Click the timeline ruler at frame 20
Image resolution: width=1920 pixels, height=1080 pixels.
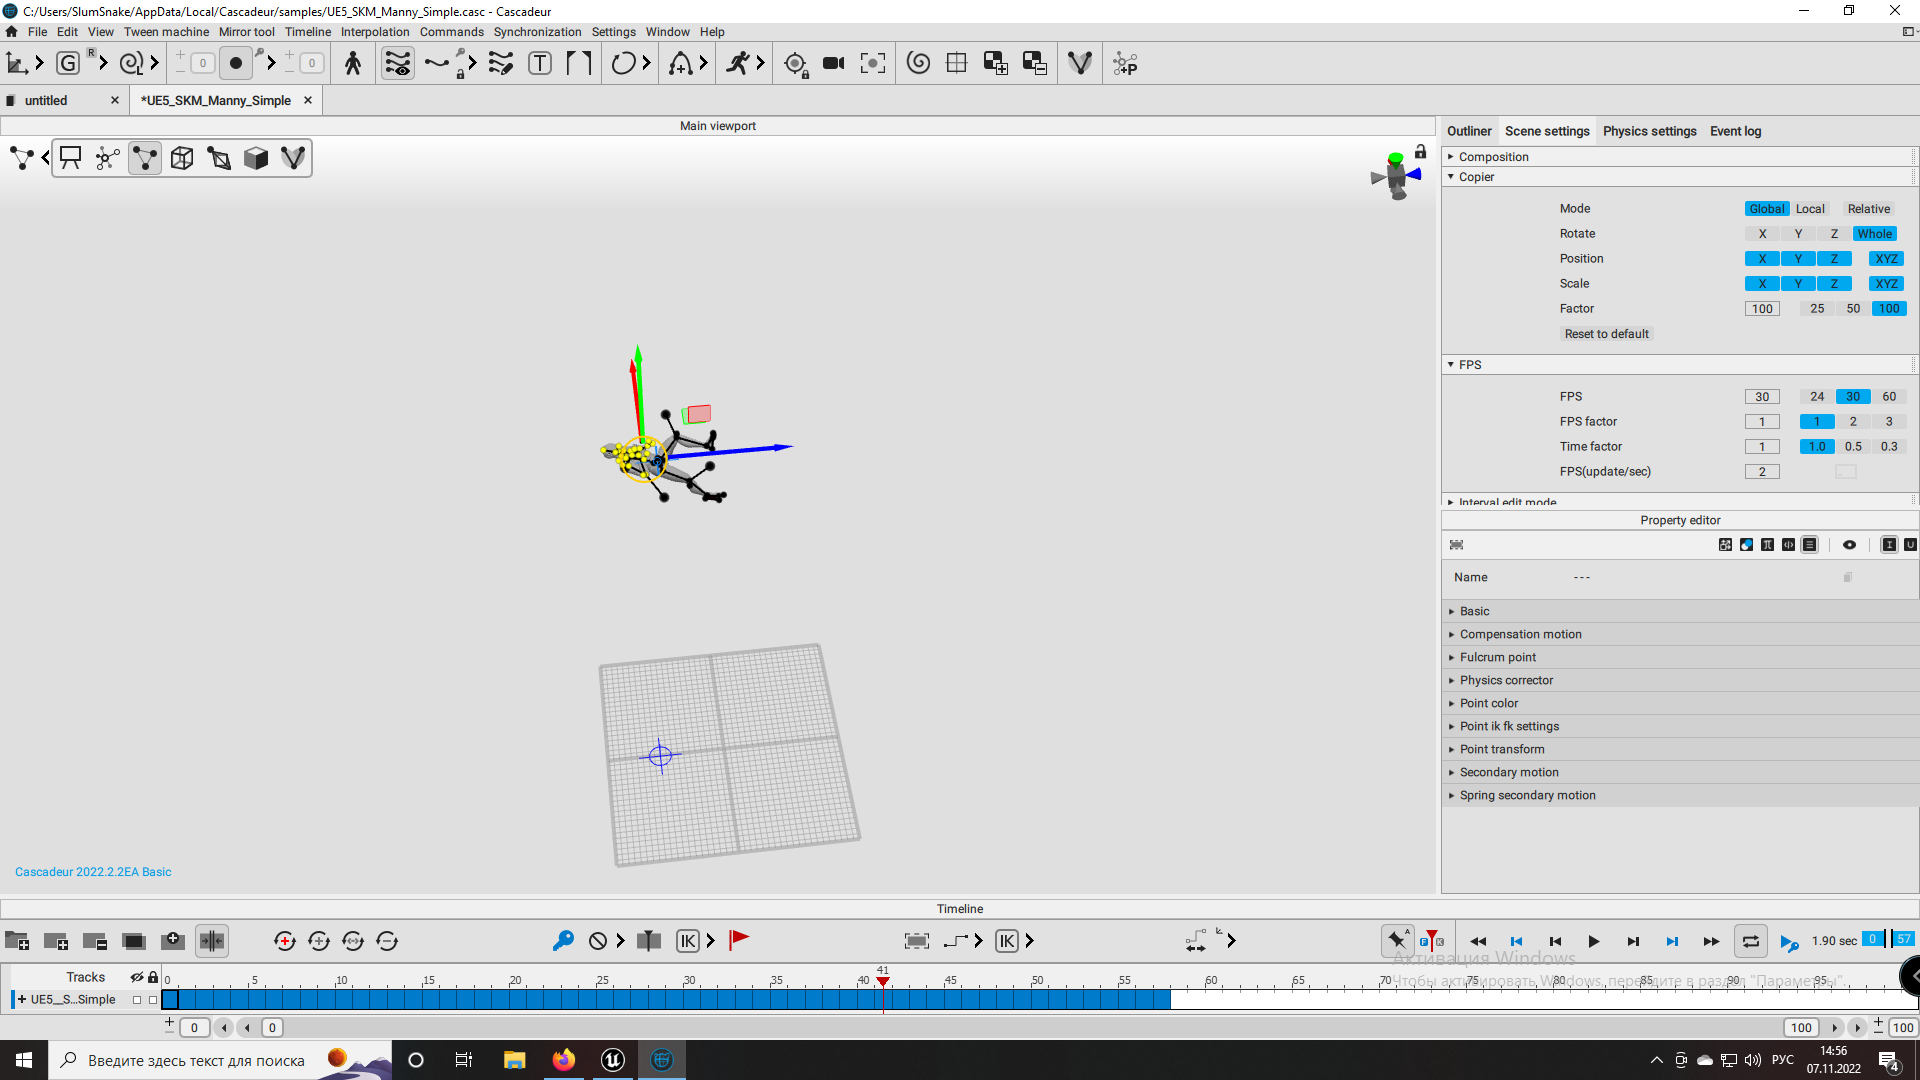(x=514, y=980)
